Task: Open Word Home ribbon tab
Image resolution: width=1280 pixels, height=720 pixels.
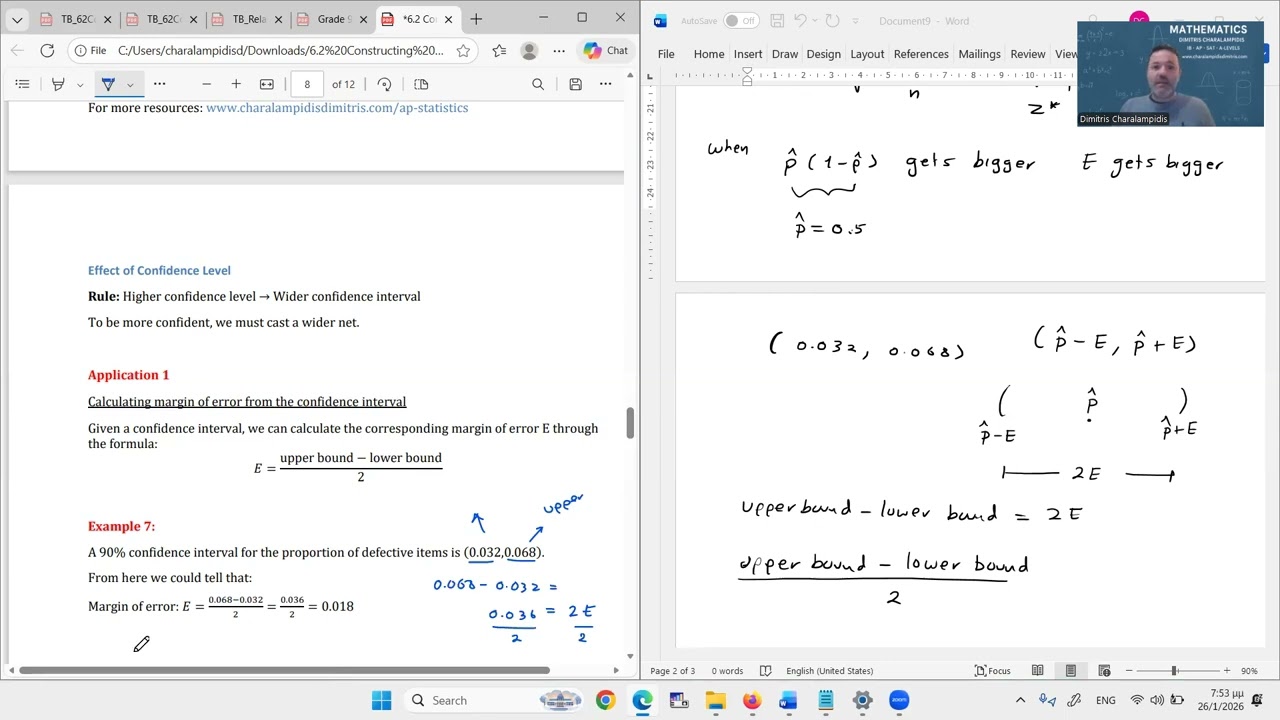Action: pyautogui.click(x=709, y=54)
